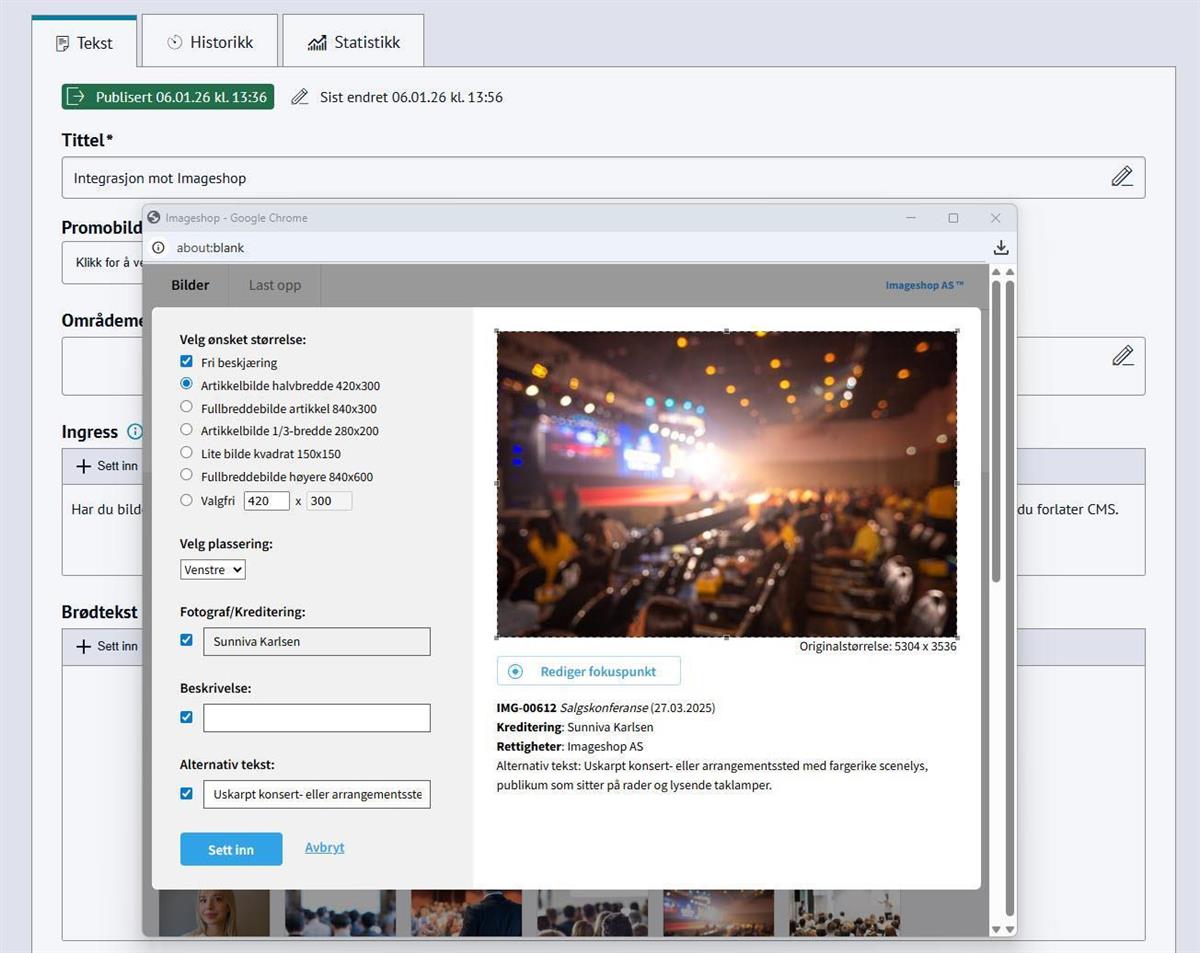The width and height of the screenshot is (1200, 953).
Task: Click the target icon on Rediger fokuspunkt
Action: [516, 672]
